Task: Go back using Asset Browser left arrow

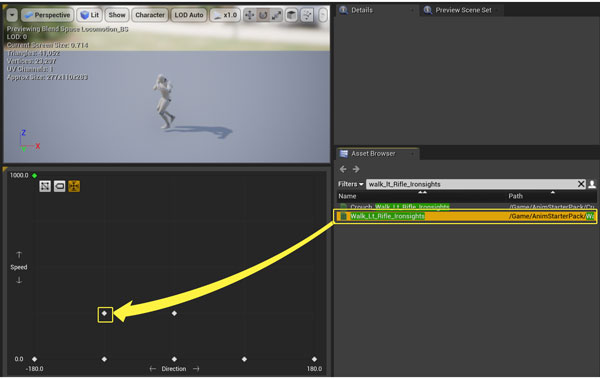Action: pos(343,169)
